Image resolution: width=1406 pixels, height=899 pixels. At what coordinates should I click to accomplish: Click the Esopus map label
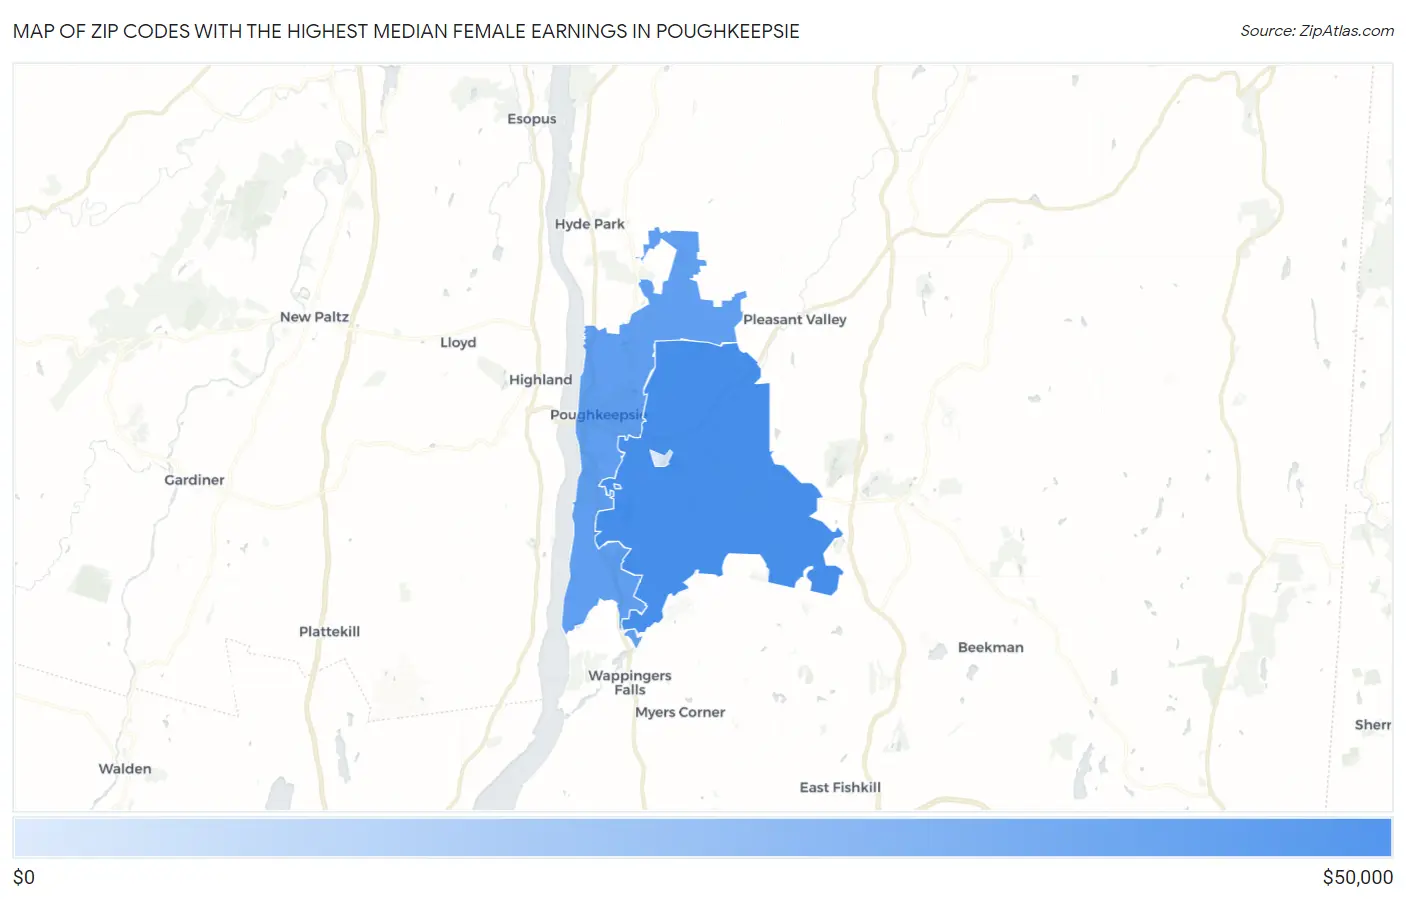[x=531, y=119]
